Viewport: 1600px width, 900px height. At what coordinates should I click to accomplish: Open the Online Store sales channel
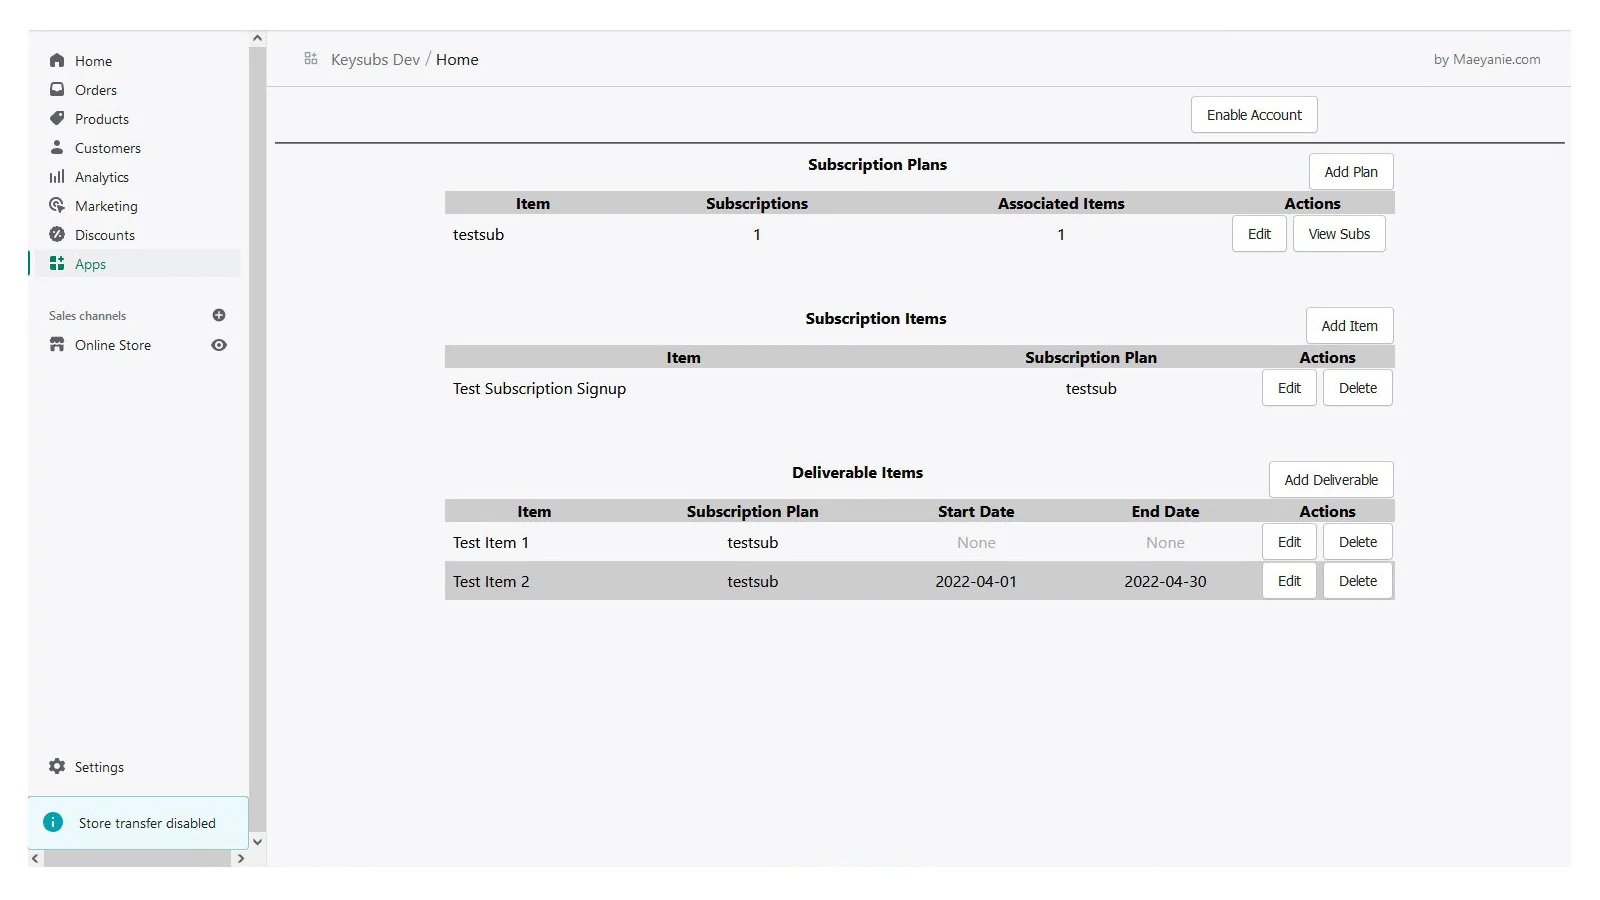[112, 345]
